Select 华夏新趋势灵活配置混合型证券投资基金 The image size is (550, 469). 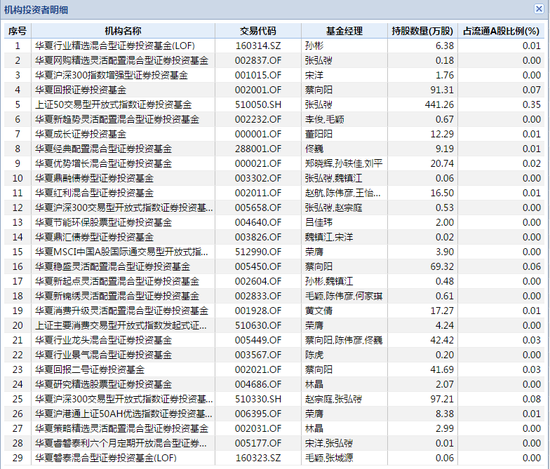pos(274,119)
